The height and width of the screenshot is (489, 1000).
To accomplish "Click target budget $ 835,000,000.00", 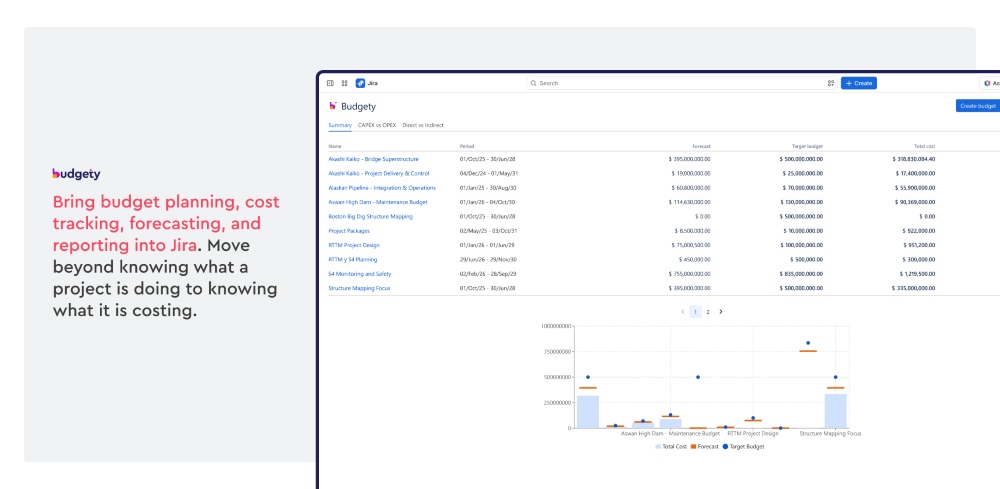I will (801, 274).
